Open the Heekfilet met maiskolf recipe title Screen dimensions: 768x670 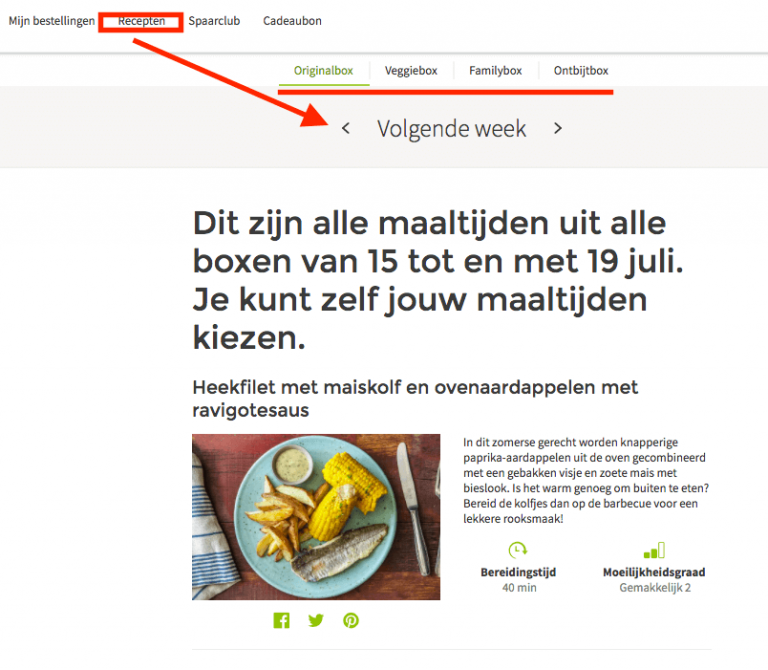(415, 398)
